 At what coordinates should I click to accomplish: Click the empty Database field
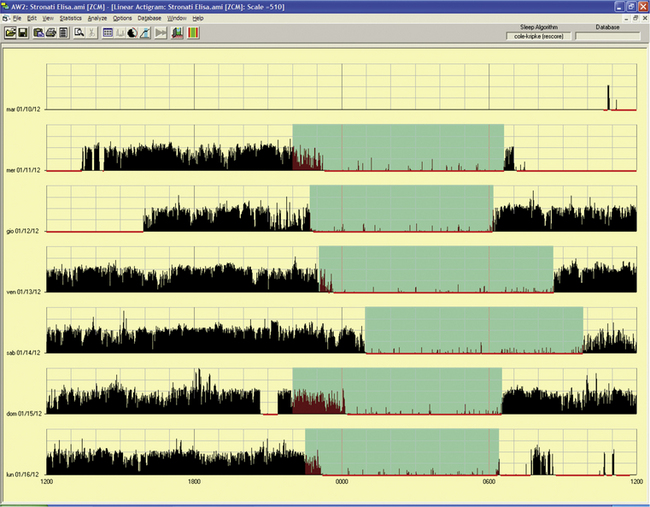[608, 36]
